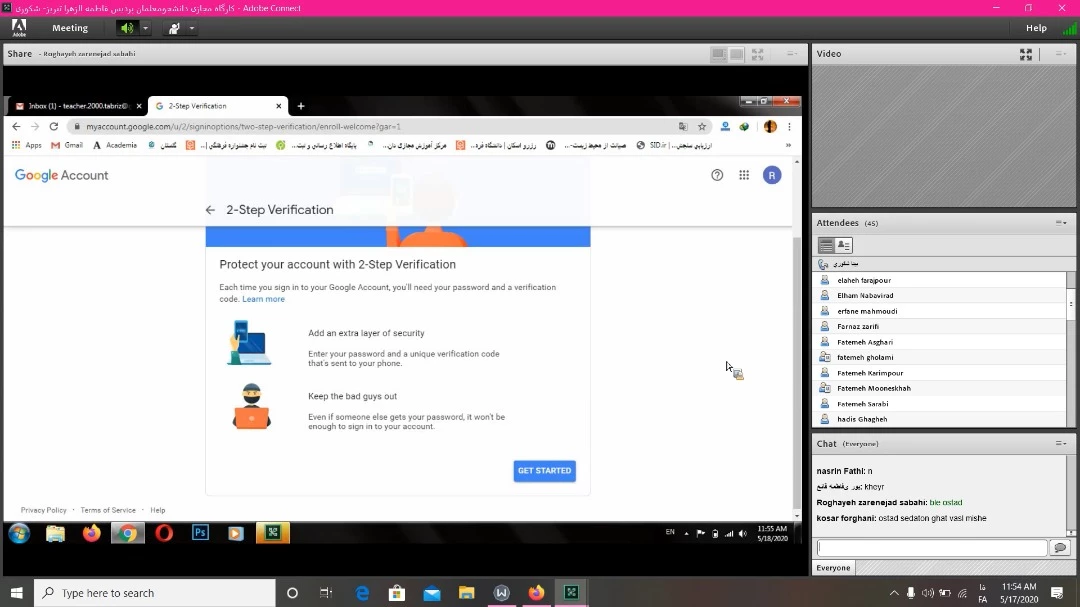Image resolution: width=1080 pixels, height=607 pixels.
Task: Click the Adobe logo icon
Action: (19, 27)
